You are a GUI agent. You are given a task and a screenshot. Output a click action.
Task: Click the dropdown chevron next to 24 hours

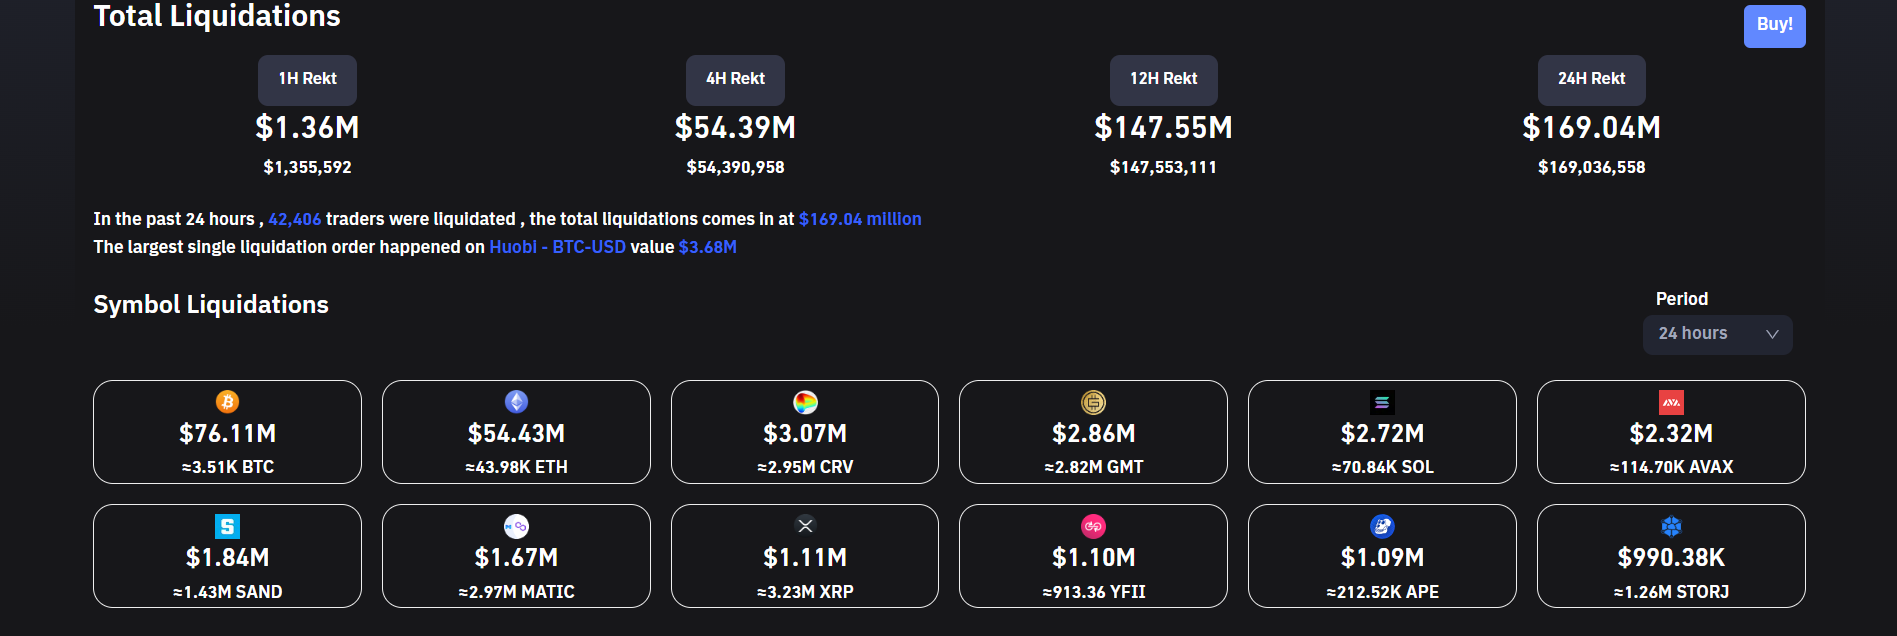pos(1772,334)
